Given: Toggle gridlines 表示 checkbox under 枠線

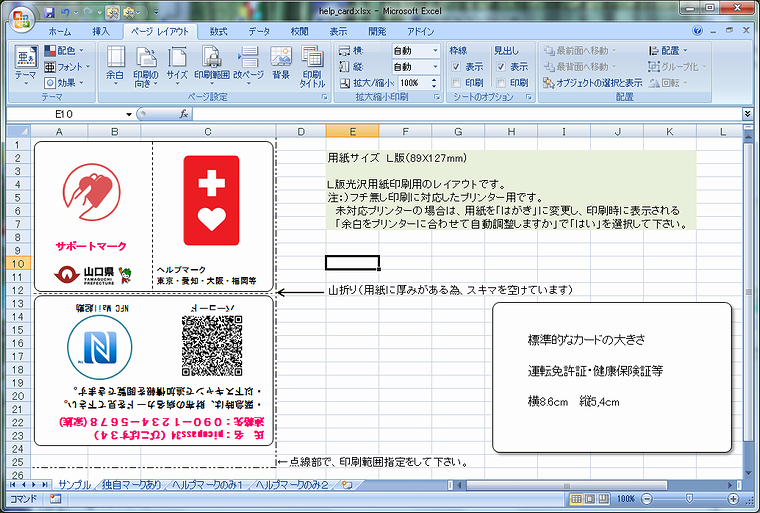Looking at the screenshot, I should coord(457,66).
